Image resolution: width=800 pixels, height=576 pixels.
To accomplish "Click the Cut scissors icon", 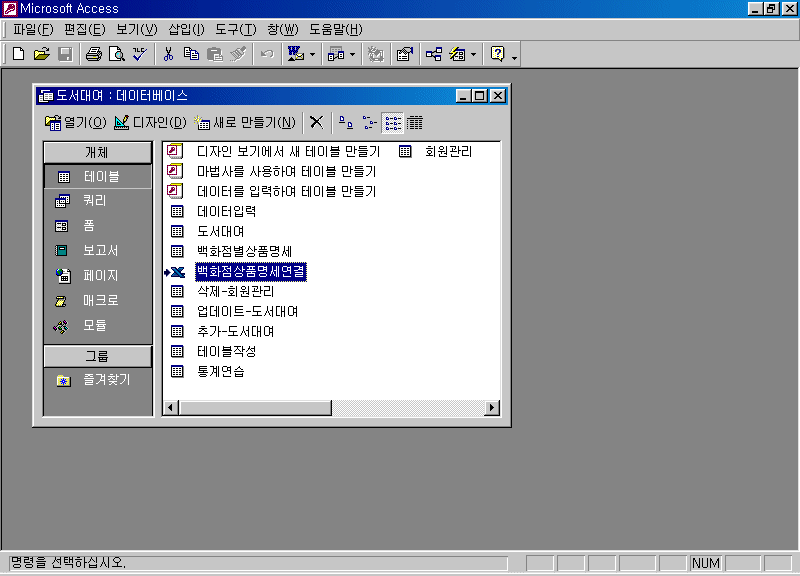I will click(168, 54).
